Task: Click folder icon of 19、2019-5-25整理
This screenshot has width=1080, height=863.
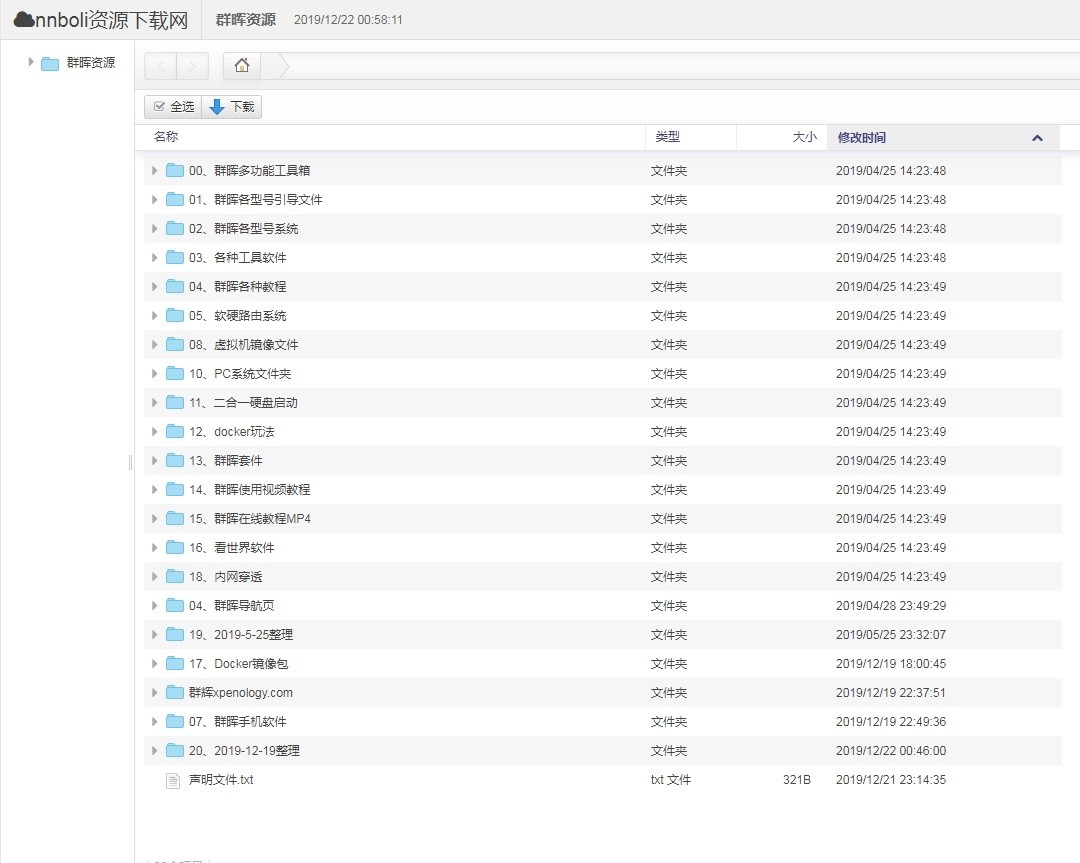Action: pos(175,634)
